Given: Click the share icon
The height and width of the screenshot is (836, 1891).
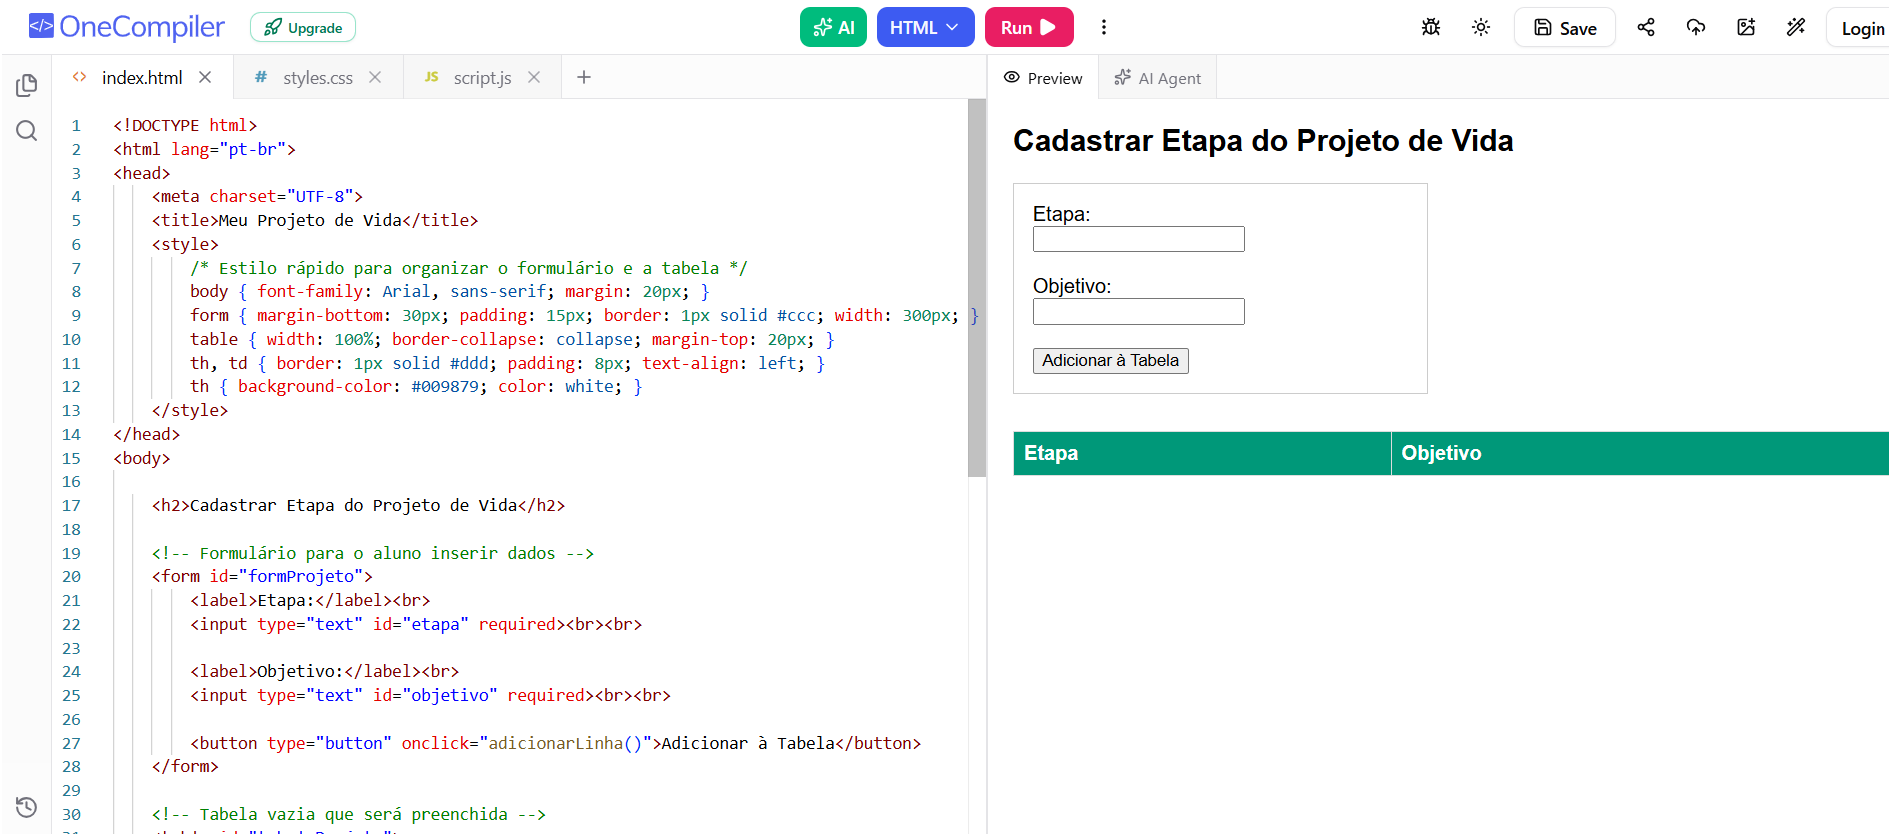Looking at the screenshot, I should pos(1646,27).
